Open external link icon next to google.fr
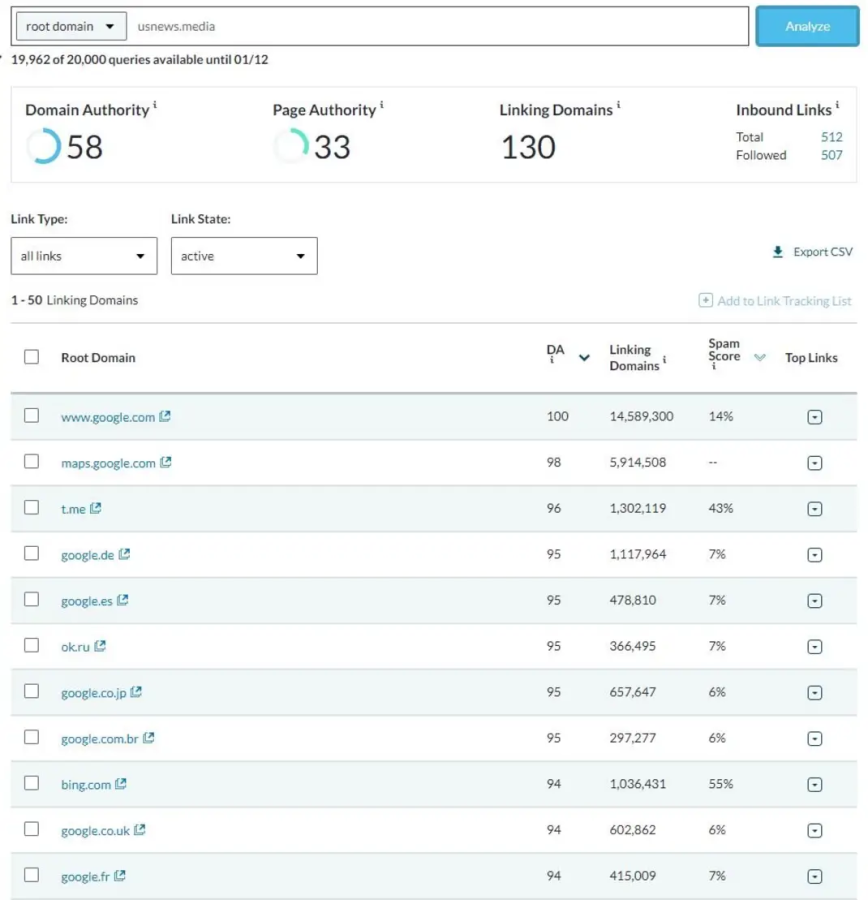Screen dimensions: 868x900 pos(119,875)
